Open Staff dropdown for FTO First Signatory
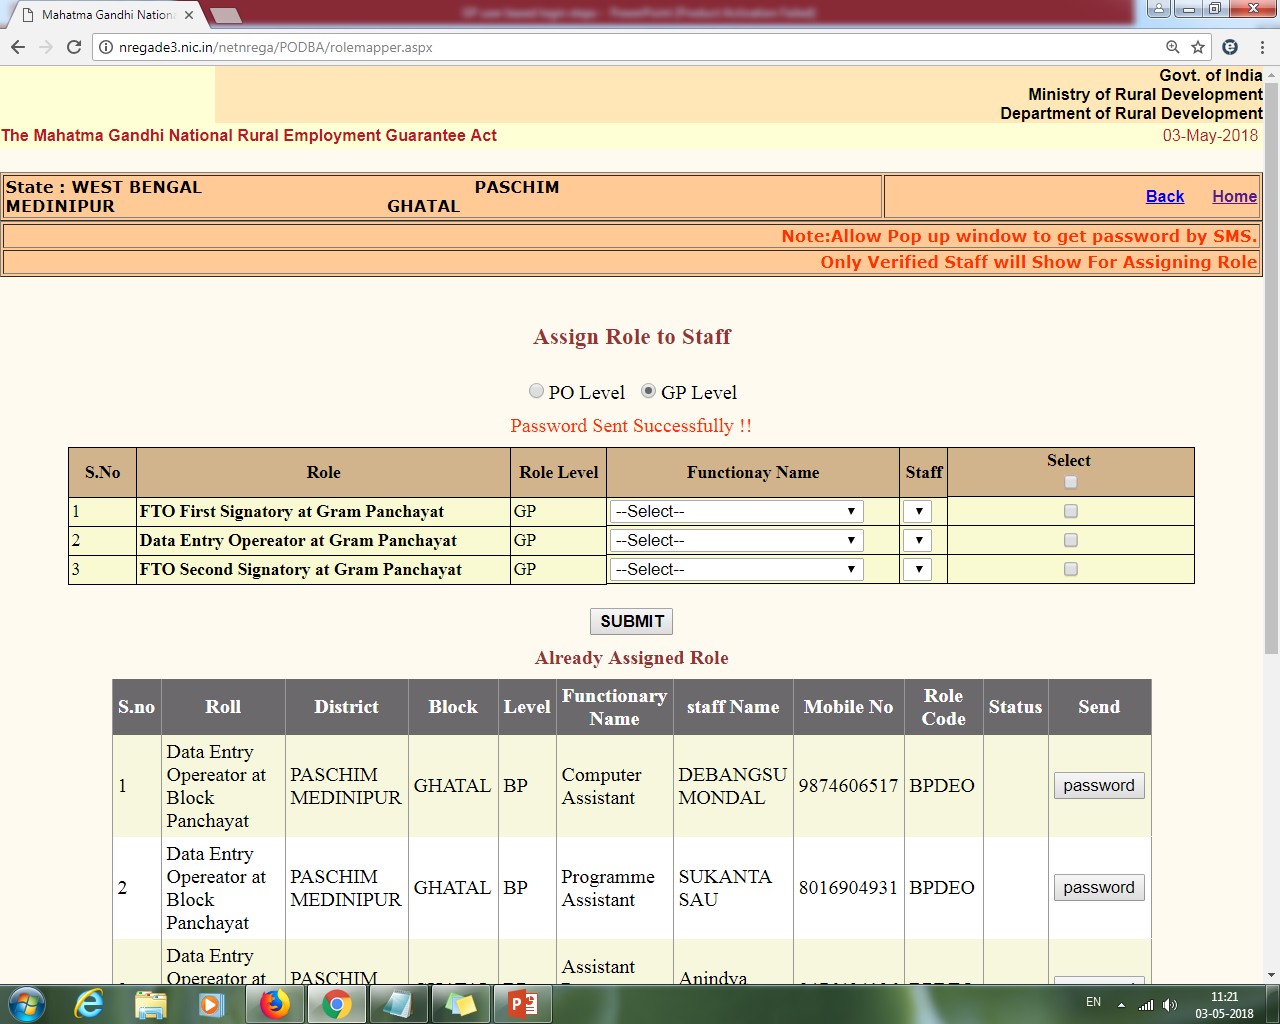The height and width of the screenshot is (1024, 1280). coord(917,511)
